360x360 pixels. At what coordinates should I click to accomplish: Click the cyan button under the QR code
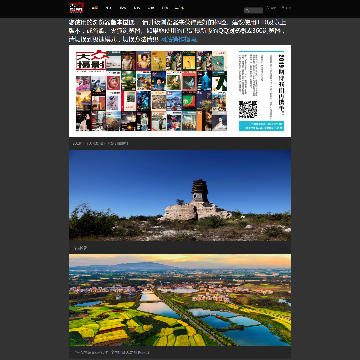261,126
